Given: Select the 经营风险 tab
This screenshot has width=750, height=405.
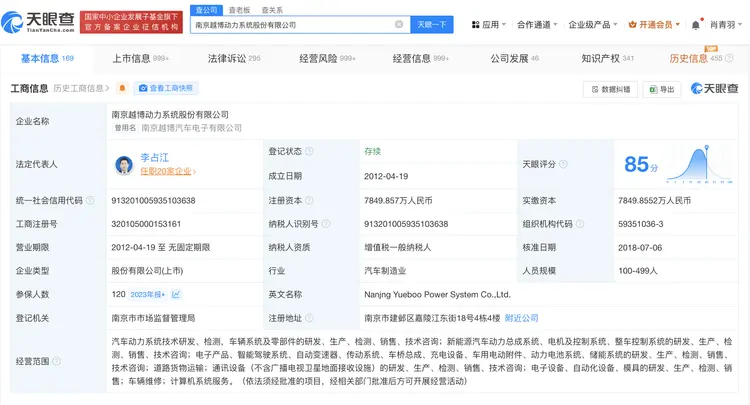Looking at the screenshot, I should click(x=327, y=58).
